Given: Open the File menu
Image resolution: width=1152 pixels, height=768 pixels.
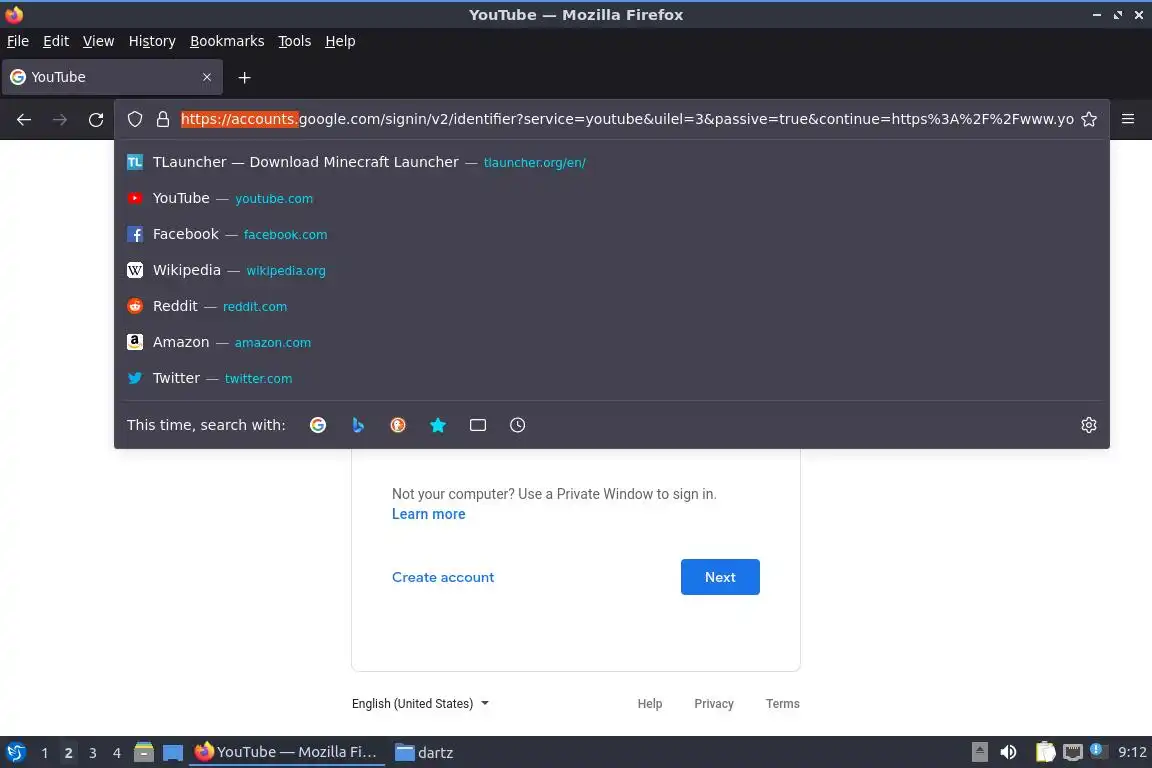Looking at the screenshot, I should coord(18,41).
